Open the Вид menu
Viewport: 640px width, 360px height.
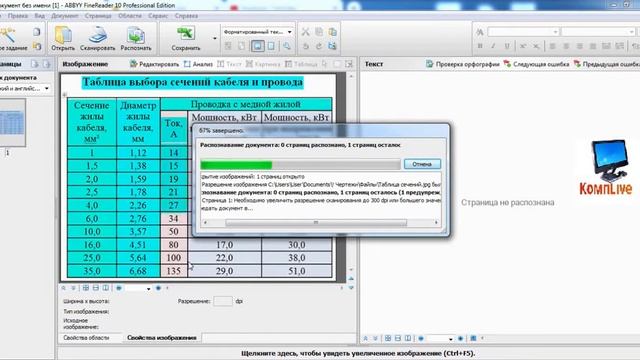pyautogui.click(x=39, y=16)
